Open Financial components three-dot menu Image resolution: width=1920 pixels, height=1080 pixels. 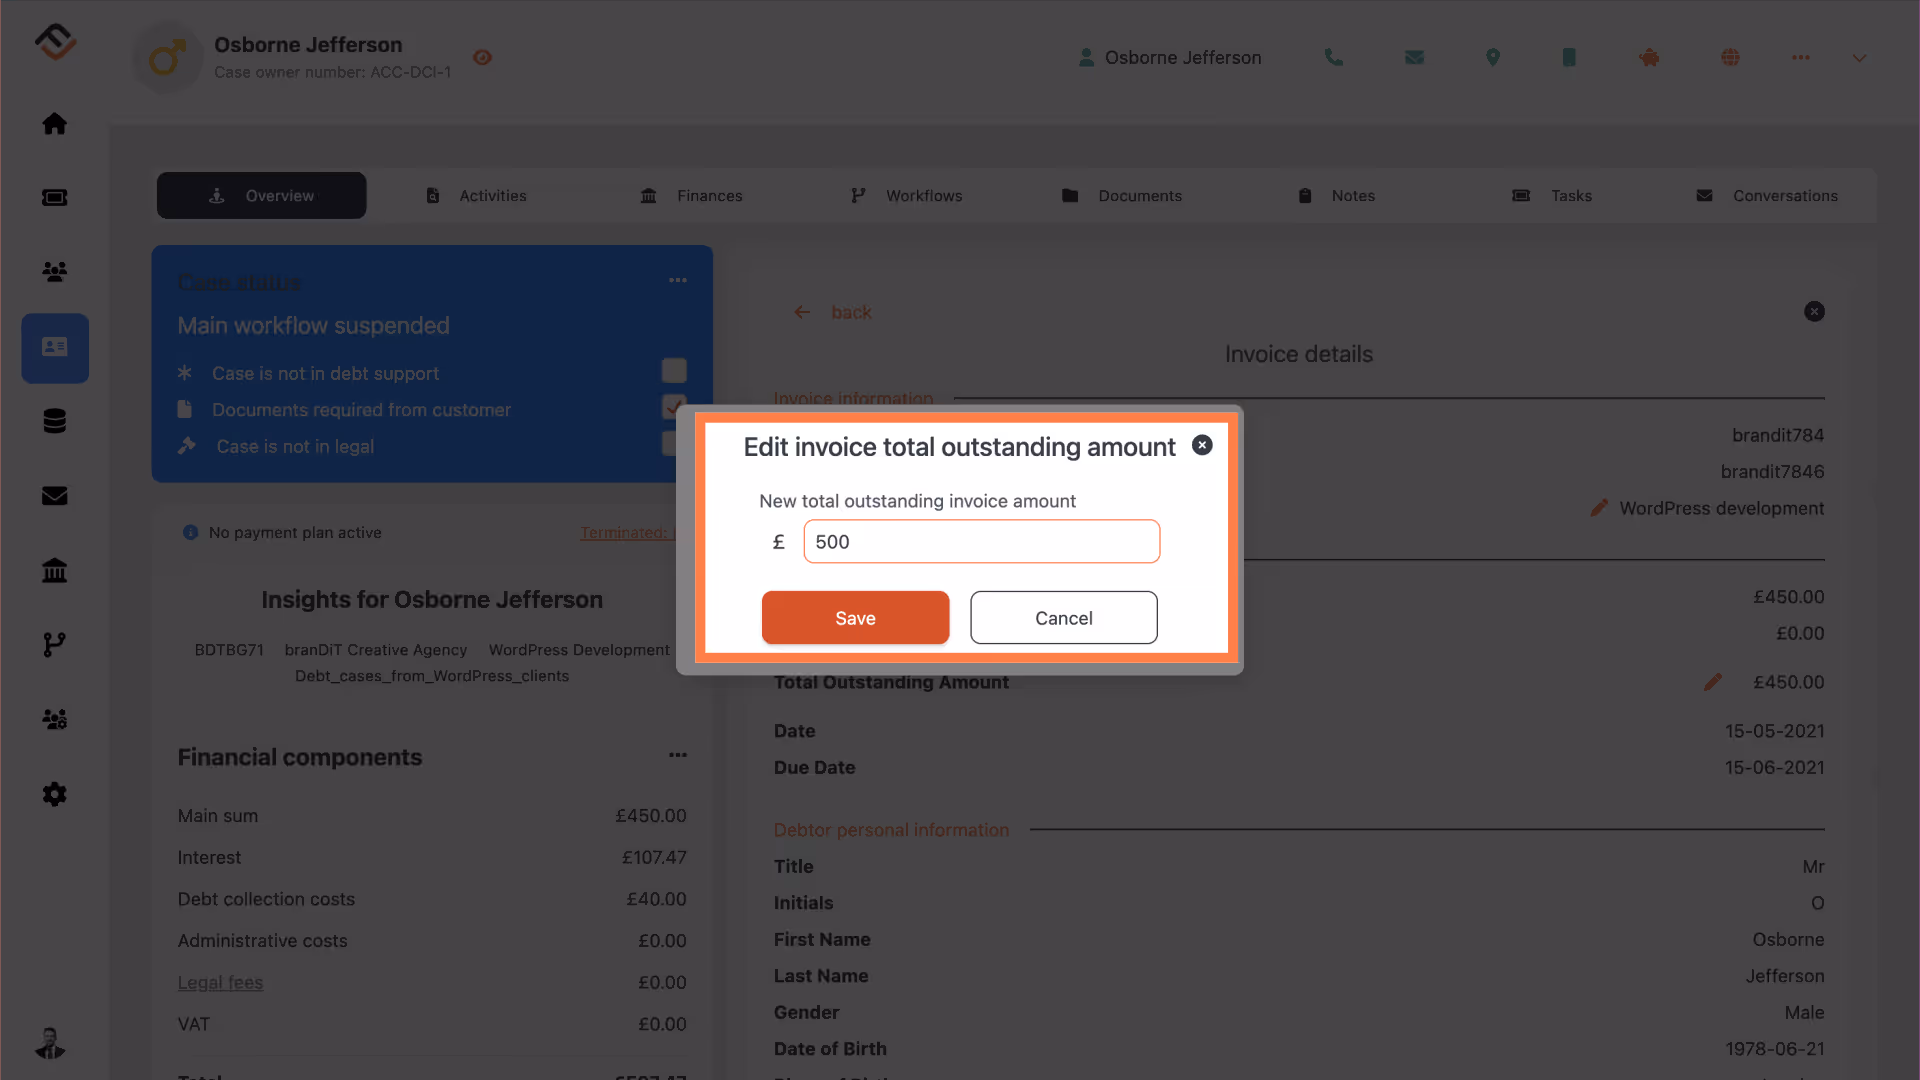tap(677, 755)
